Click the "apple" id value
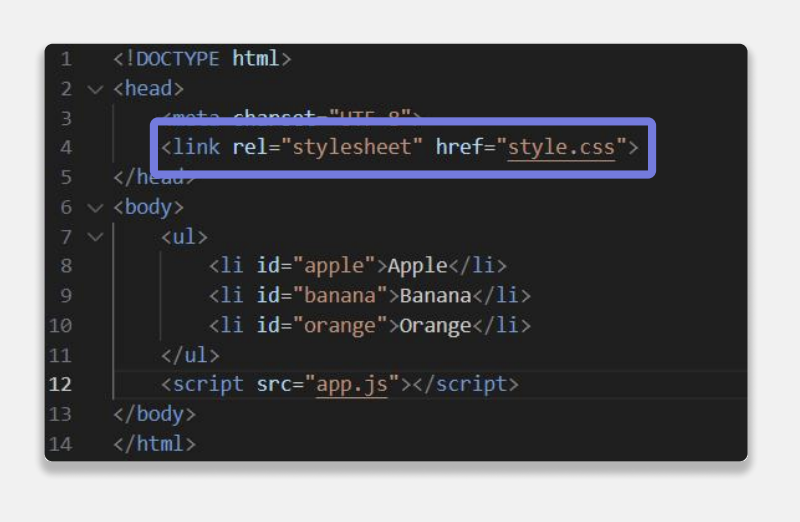The width and height of the screenshot is (800, 522). tap(334, 266)
